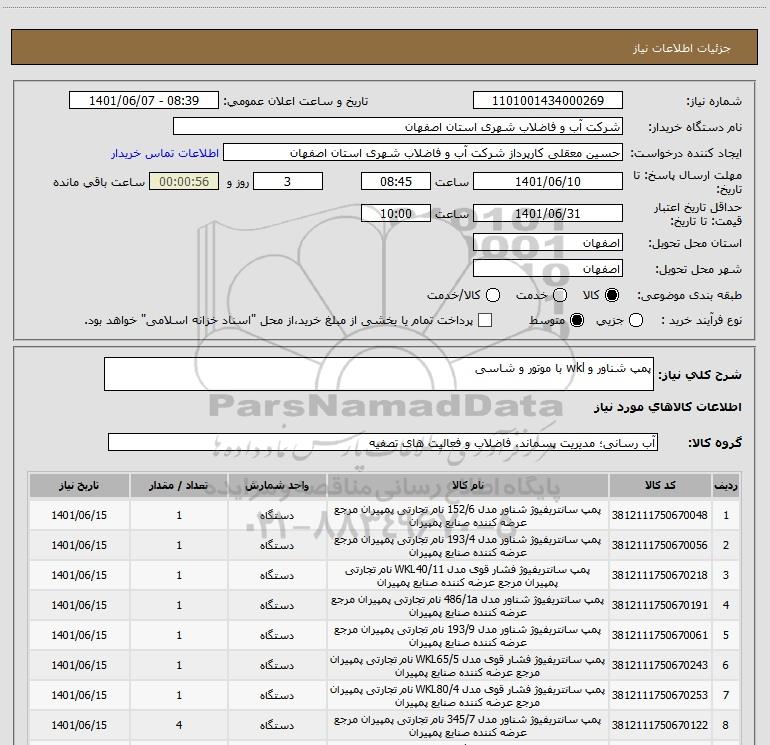Viewport: 770px width, 745px height.
Task: Tick the اسناد خزانه اسلامی payment checkbox
Action: click(485, 320)
